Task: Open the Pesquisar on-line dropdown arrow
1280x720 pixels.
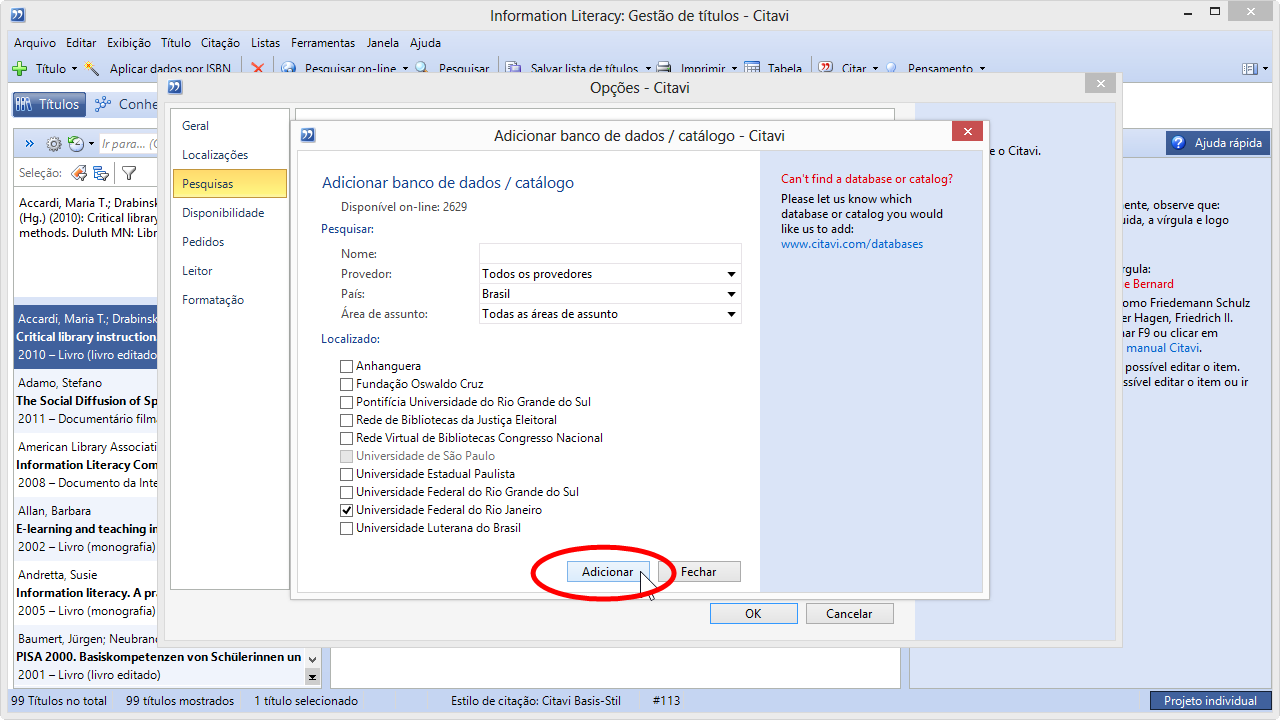Action: [405, 69]
